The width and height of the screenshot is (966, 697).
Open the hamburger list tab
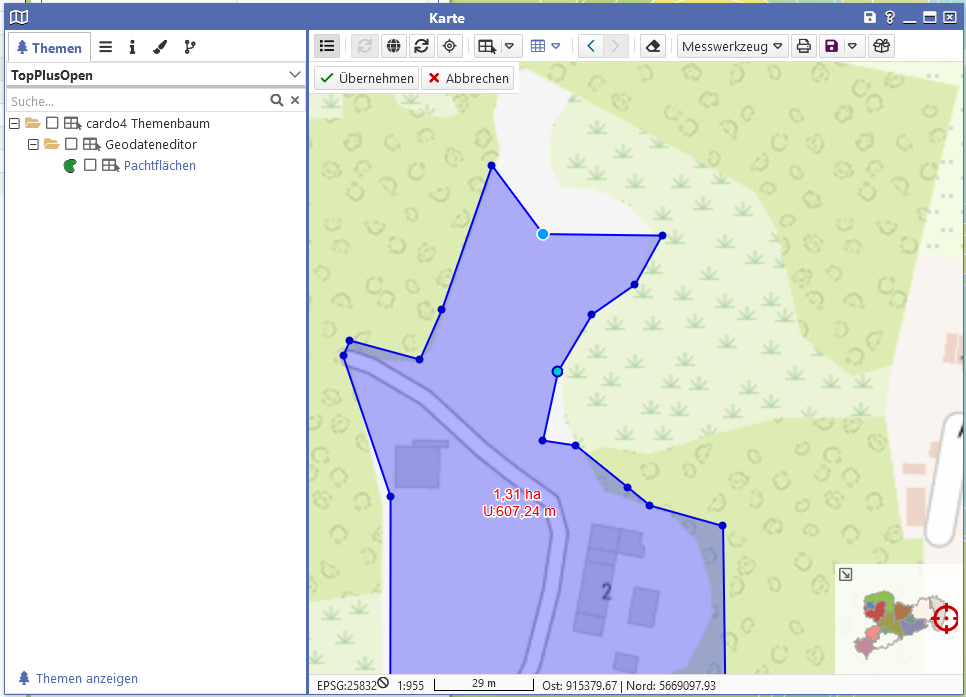tap(105, 47)
